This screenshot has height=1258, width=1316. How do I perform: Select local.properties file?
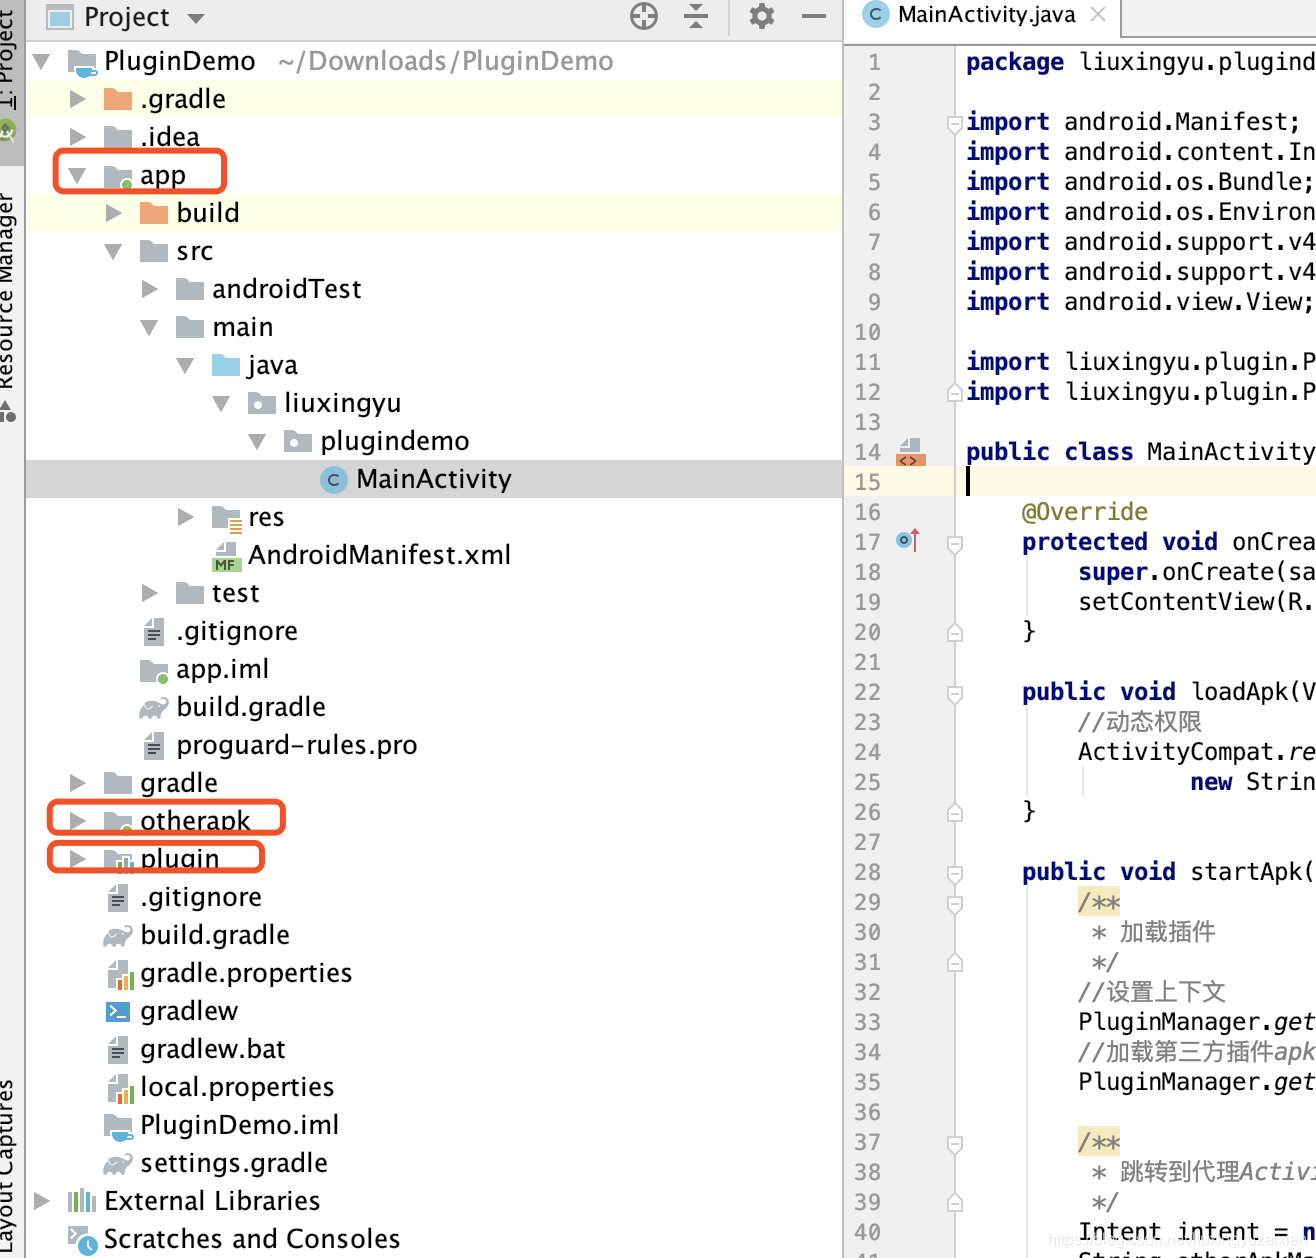(237, 1087)
